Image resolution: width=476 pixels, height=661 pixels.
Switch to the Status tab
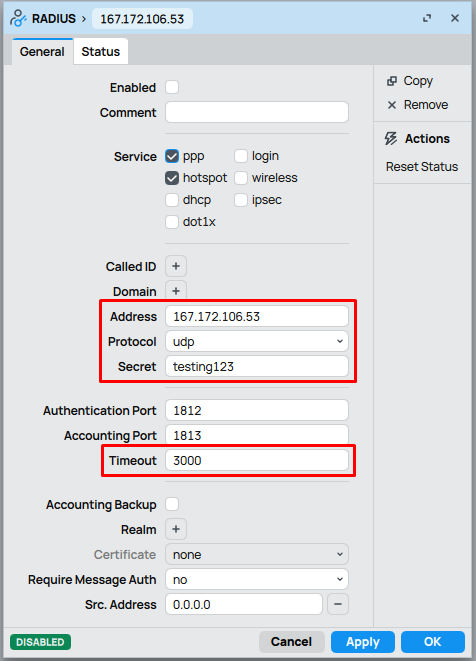101,51
